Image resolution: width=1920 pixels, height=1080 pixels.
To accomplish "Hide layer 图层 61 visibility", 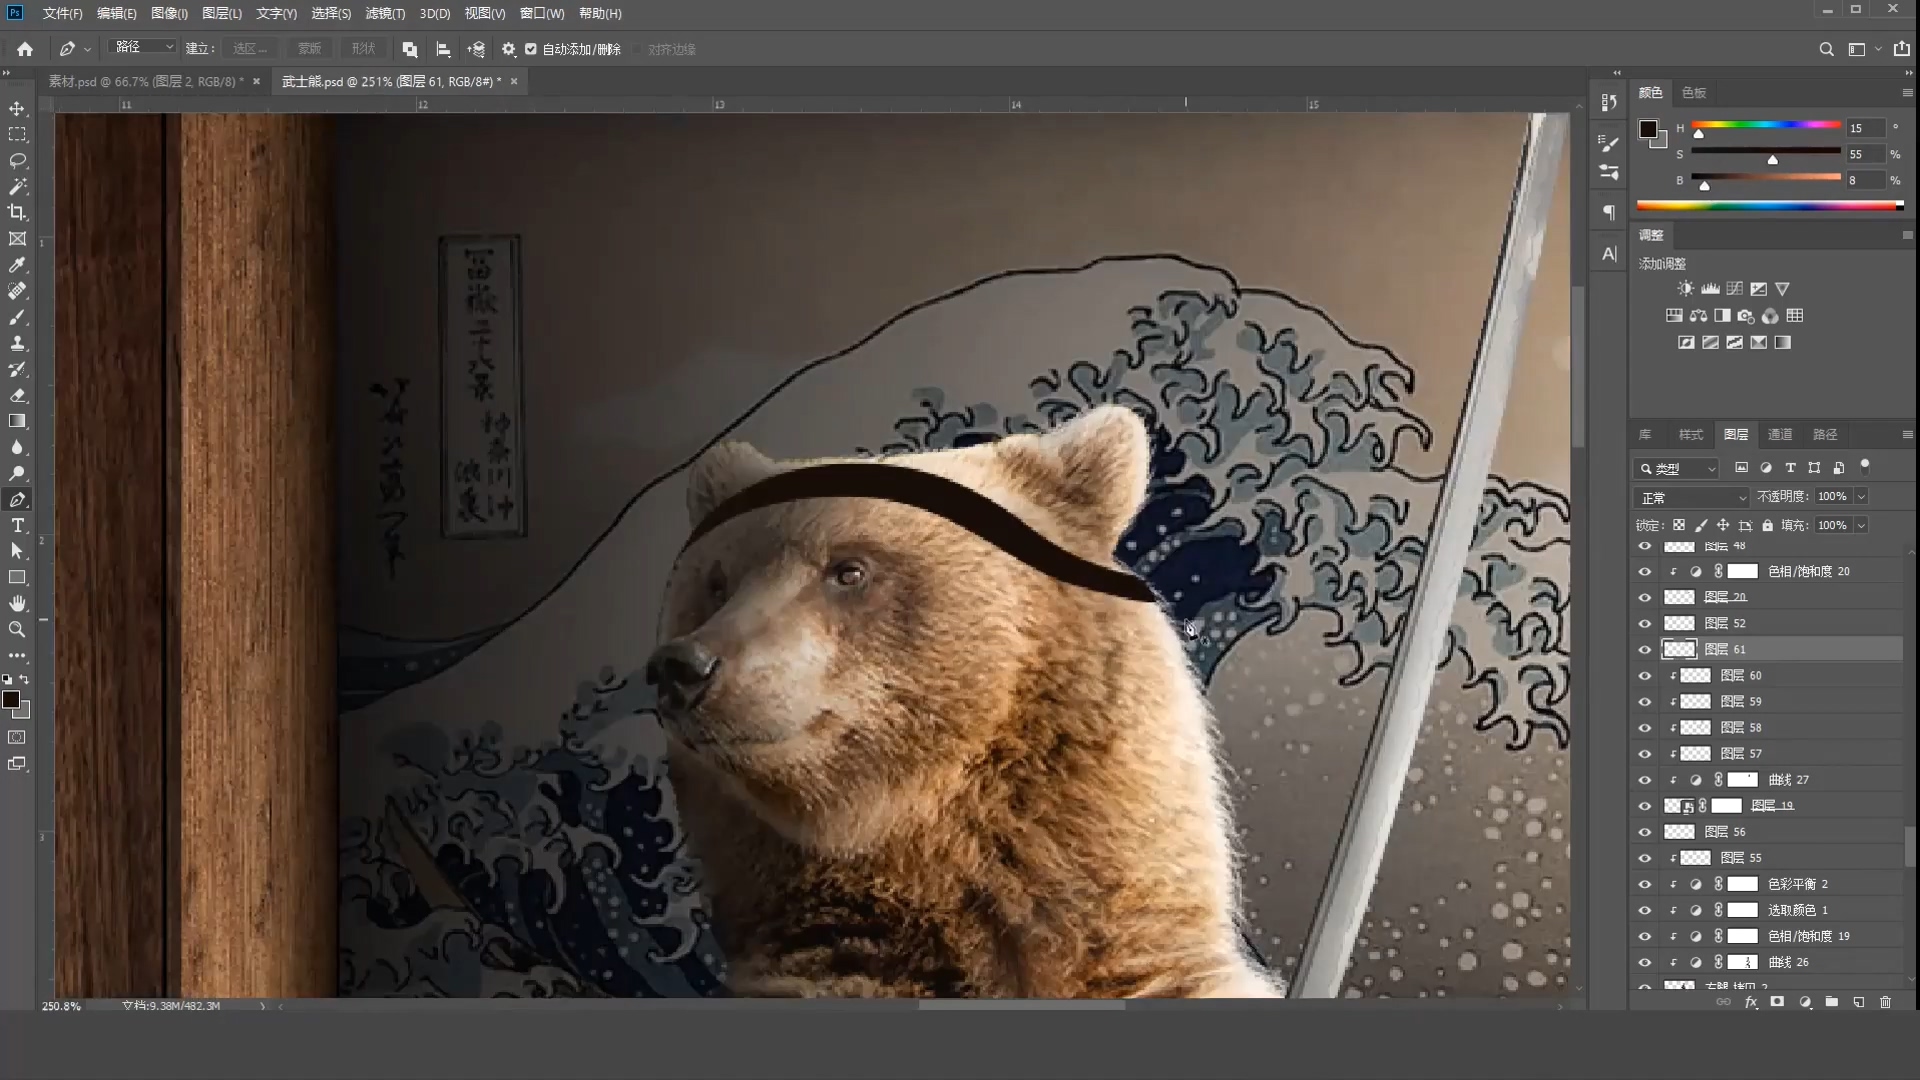I will click(x=1644, y=649).
